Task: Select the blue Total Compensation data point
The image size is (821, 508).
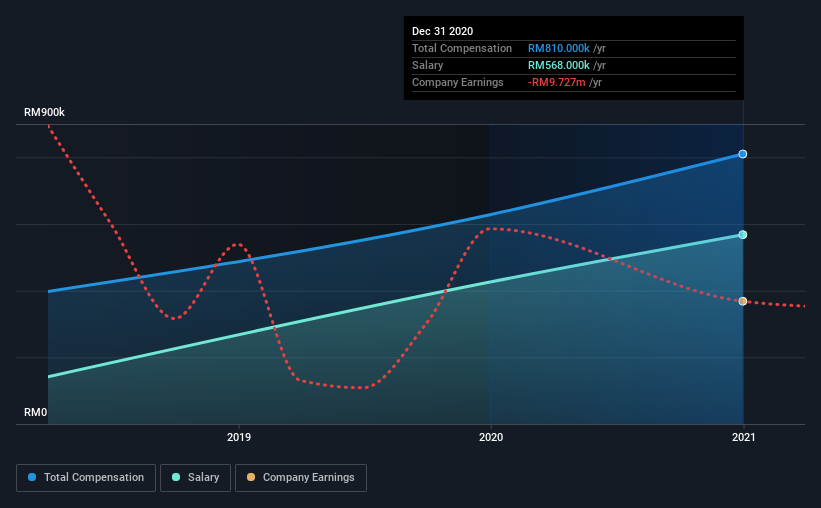Action: coord(742,154)
